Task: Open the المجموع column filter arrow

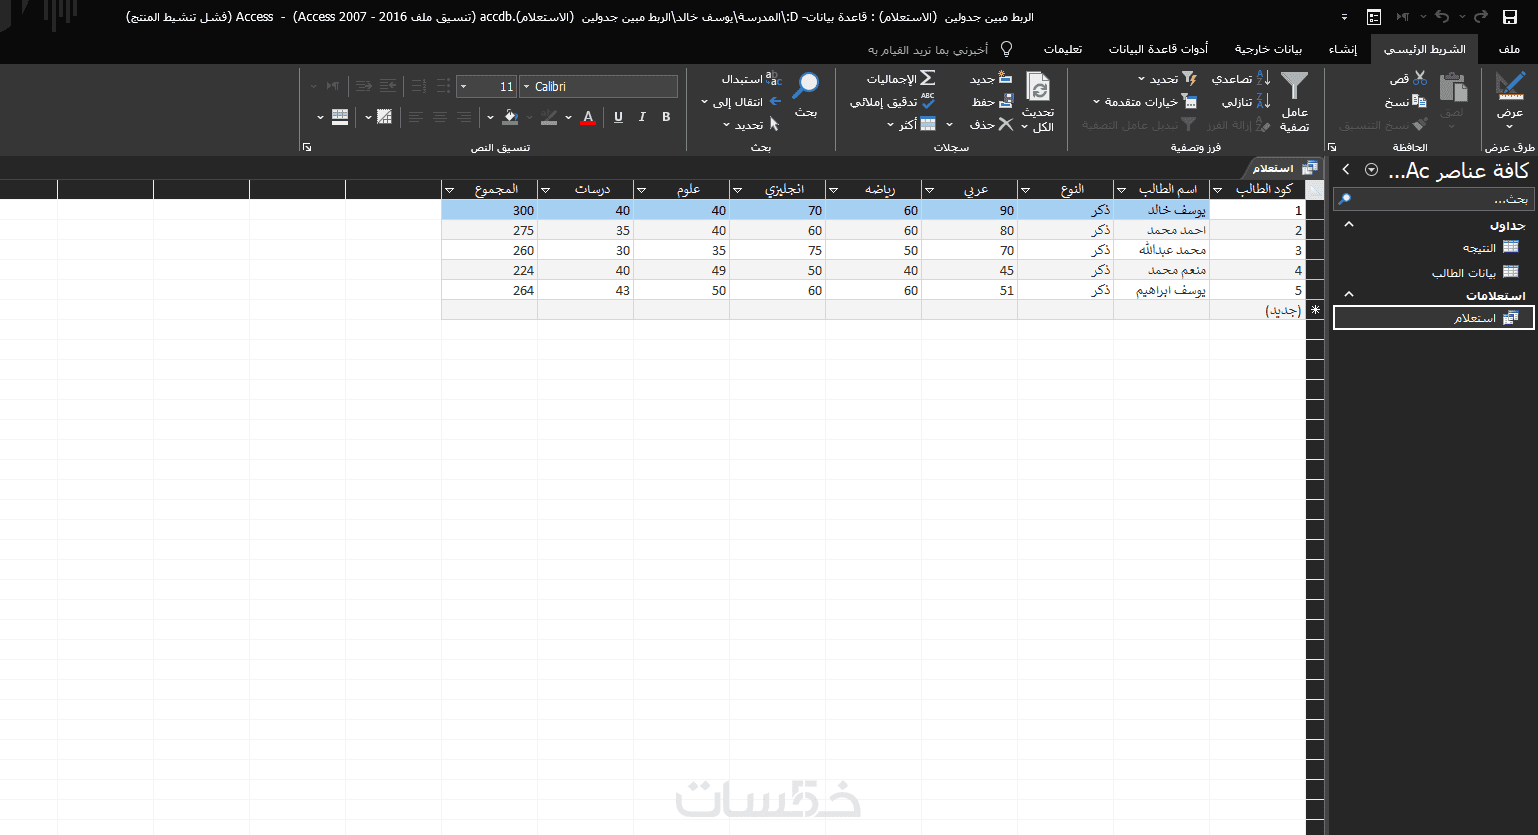Action: tap(449, 190)
